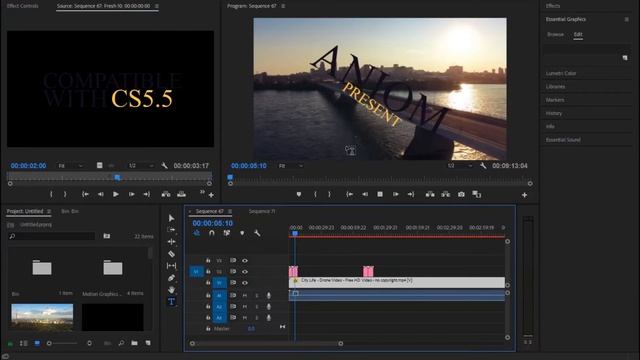Open Source monitor settings wrench
640x360 pixels.
[x=164, y=166]
